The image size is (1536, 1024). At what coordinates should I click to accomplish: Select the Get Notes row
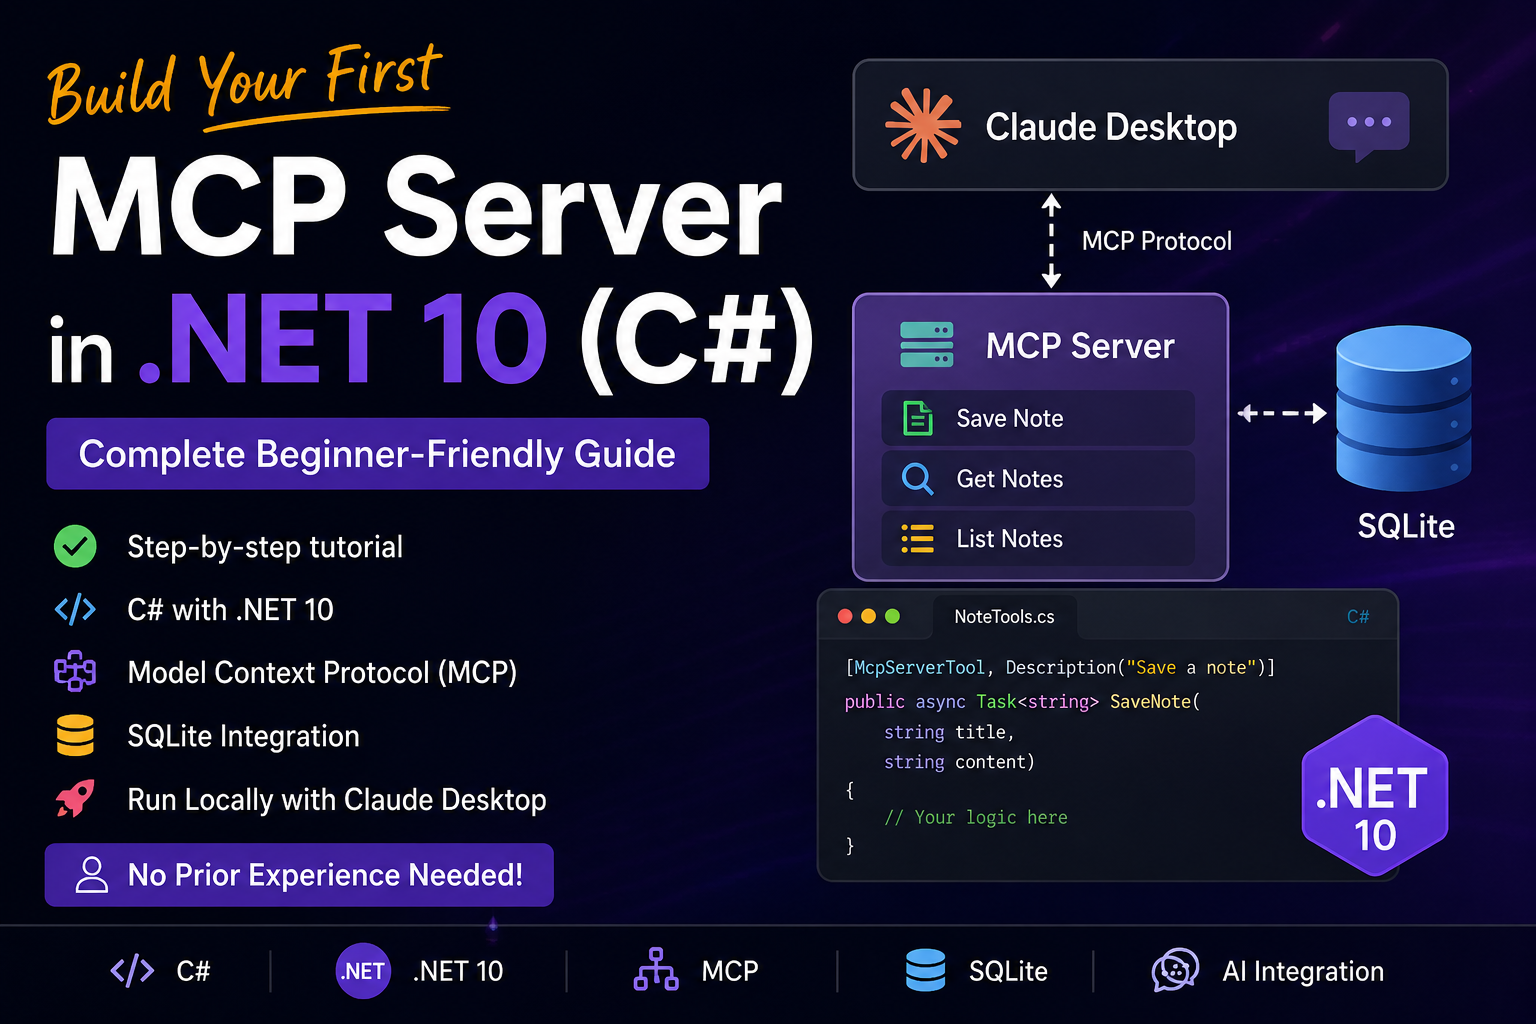[1038, 479]
